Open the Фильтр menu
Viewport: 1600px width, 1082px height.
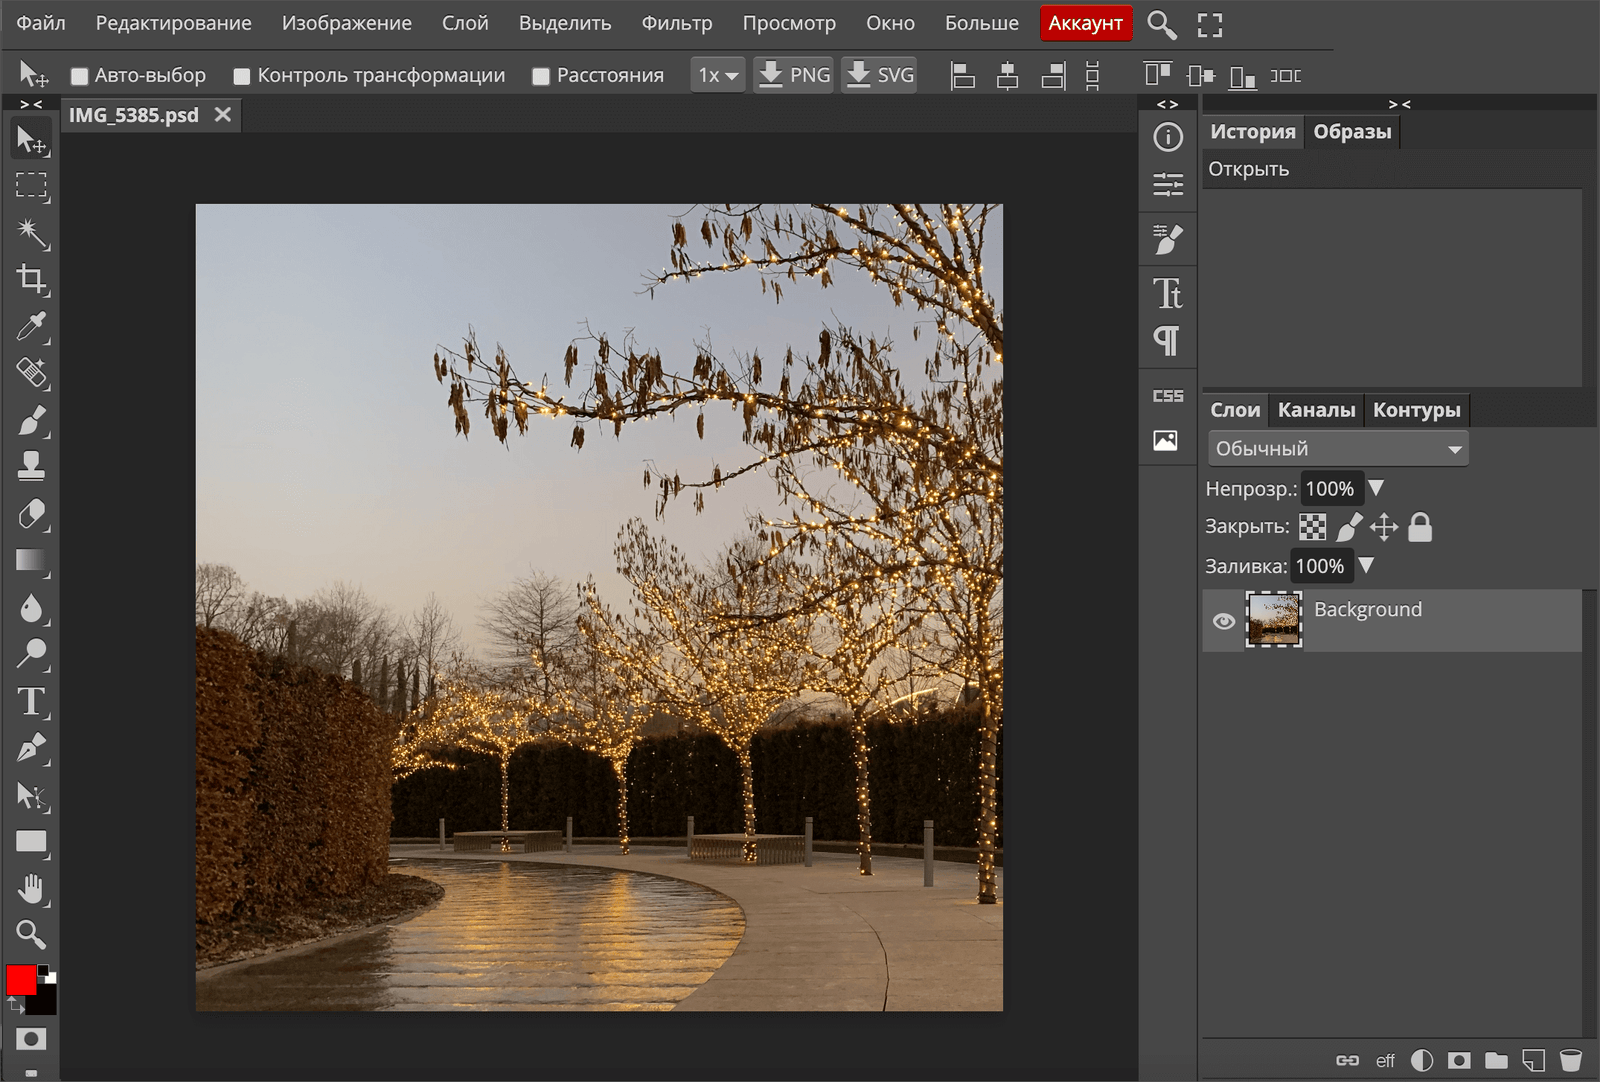tap(676, 23)
